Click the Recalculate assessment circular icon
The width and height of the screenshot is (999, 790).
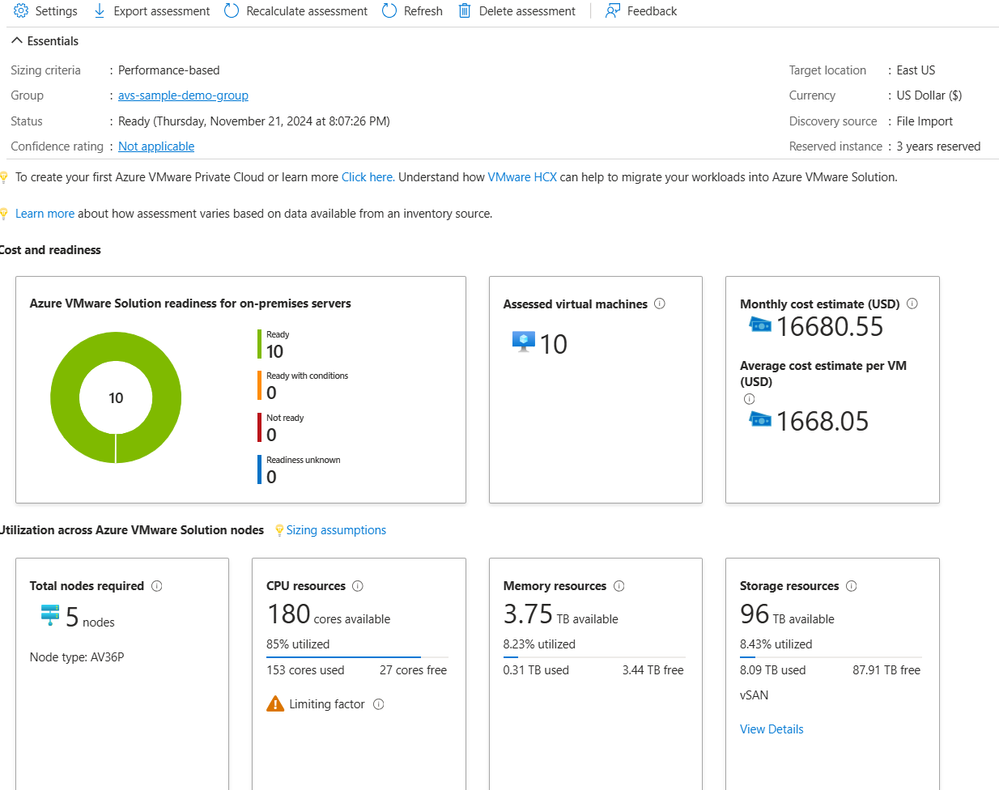coord(231,11)
